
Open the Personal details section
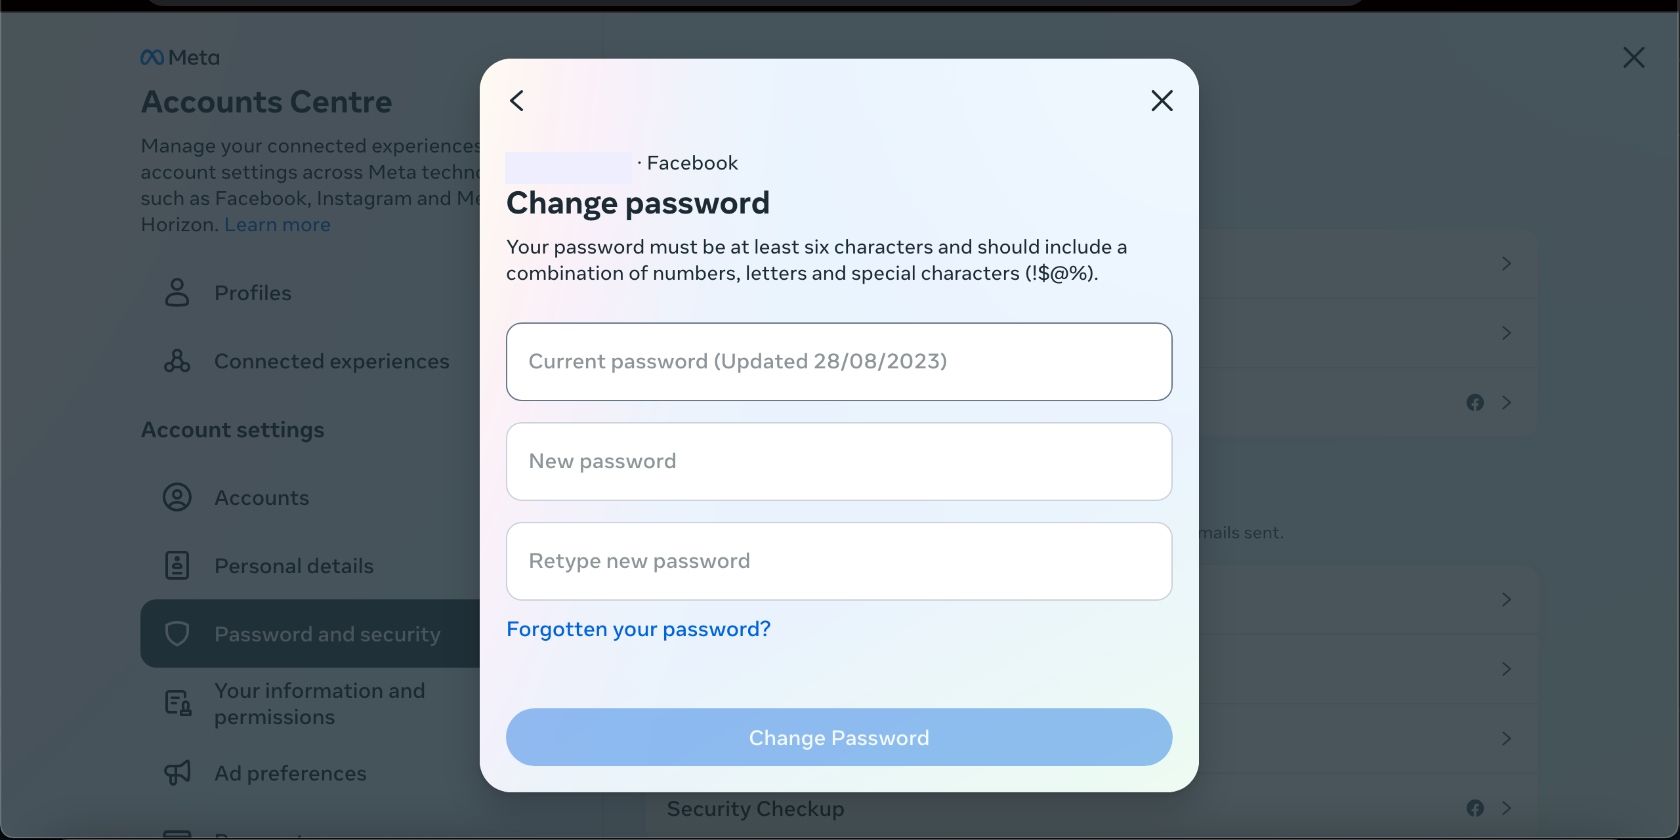pyautogui.click(x=293, y=565)
